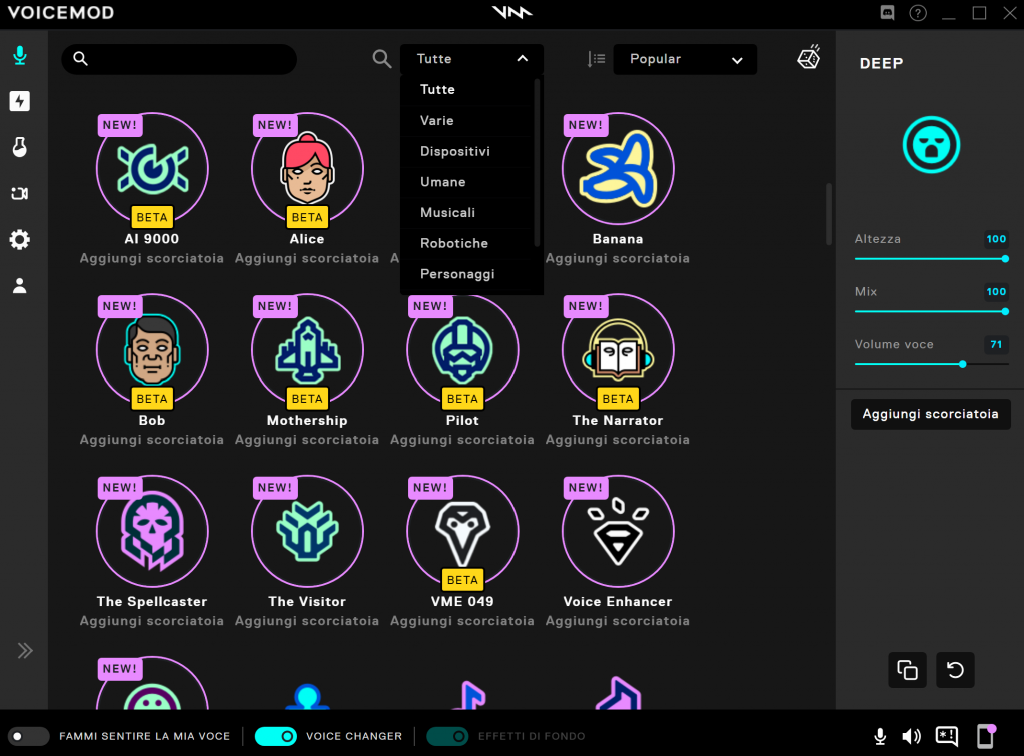This screenshot has width=1024, height=756.
Task: Click Aggiungi scorciatoia under Mothership
Action: point(307,439)
